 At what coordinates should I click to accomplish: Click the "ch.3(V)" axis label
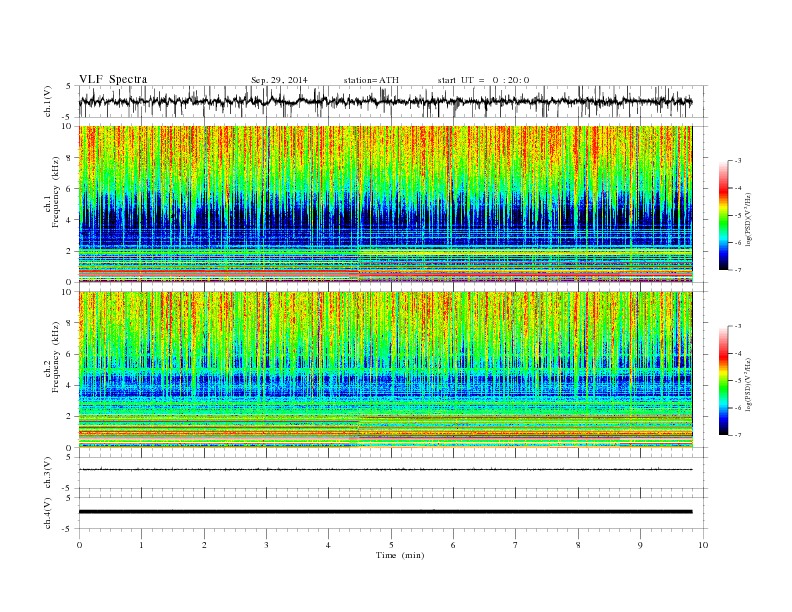[x=48, y=473]
